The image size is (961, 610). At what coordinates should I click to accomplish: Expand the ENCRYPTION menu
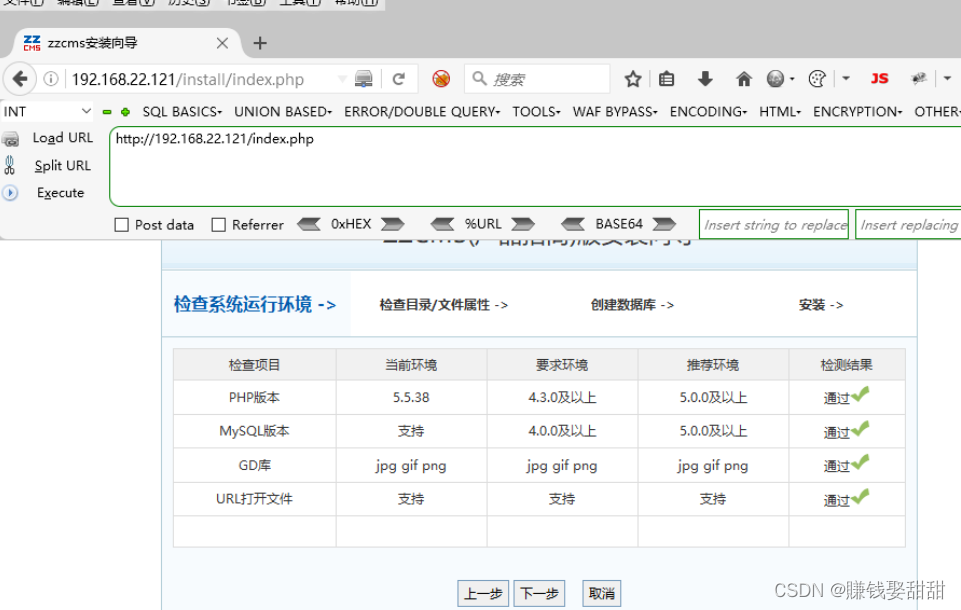857,112
